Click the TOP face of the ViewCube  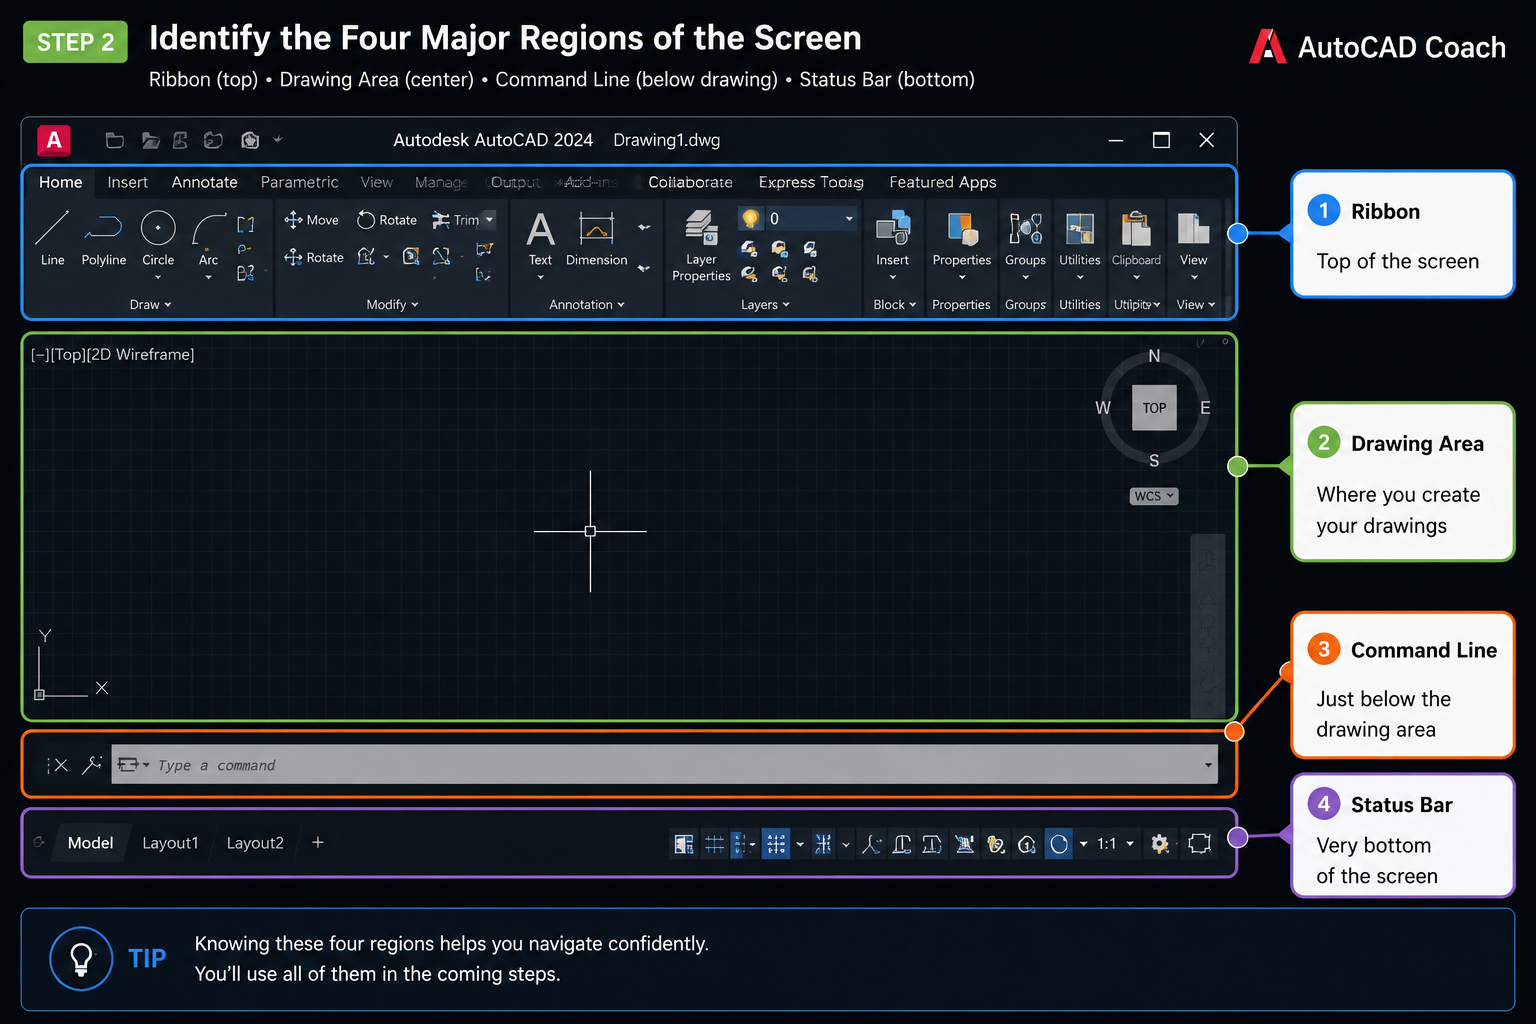[1154, 408]
